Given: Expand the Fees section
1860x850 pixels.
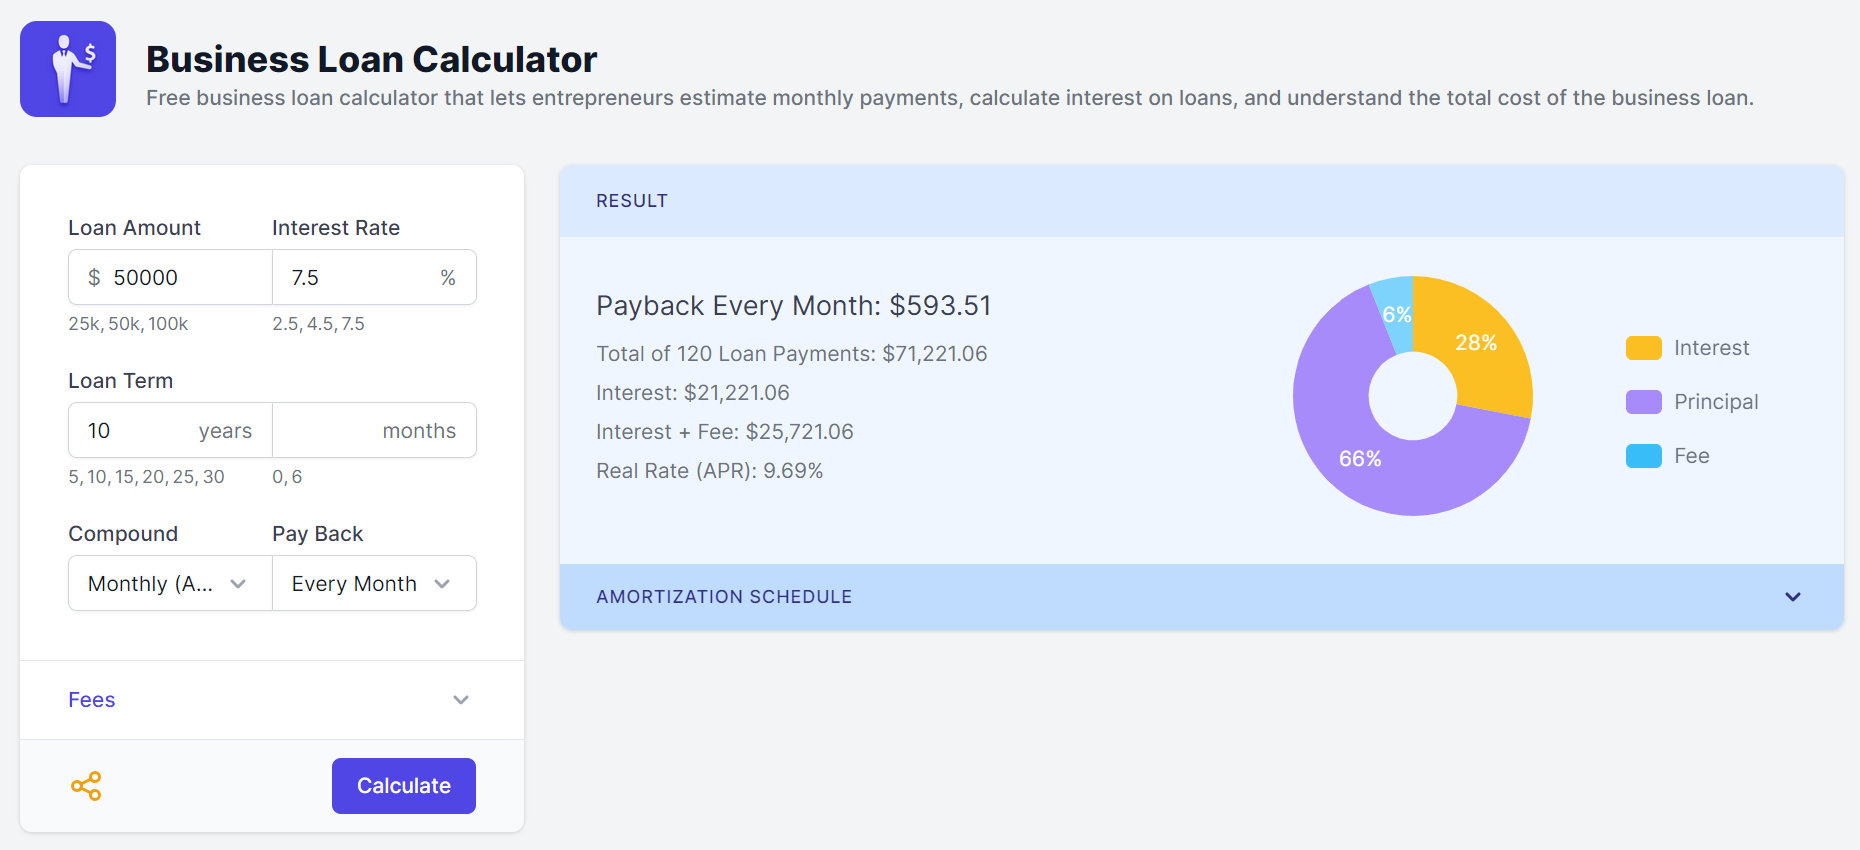Looking at the screenshot, I should [x=271, y=700].
